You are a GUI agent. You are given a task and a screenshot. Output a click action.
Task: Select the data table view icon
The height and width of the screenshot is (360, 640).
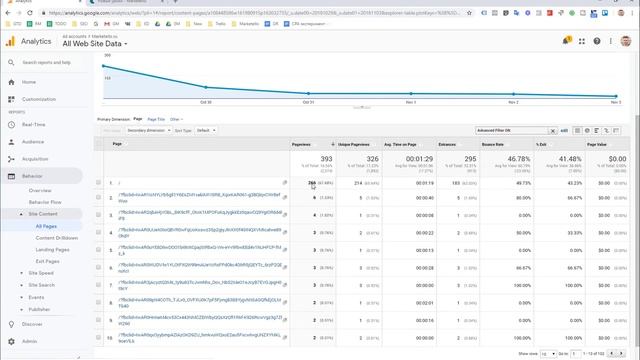(577, 131)
